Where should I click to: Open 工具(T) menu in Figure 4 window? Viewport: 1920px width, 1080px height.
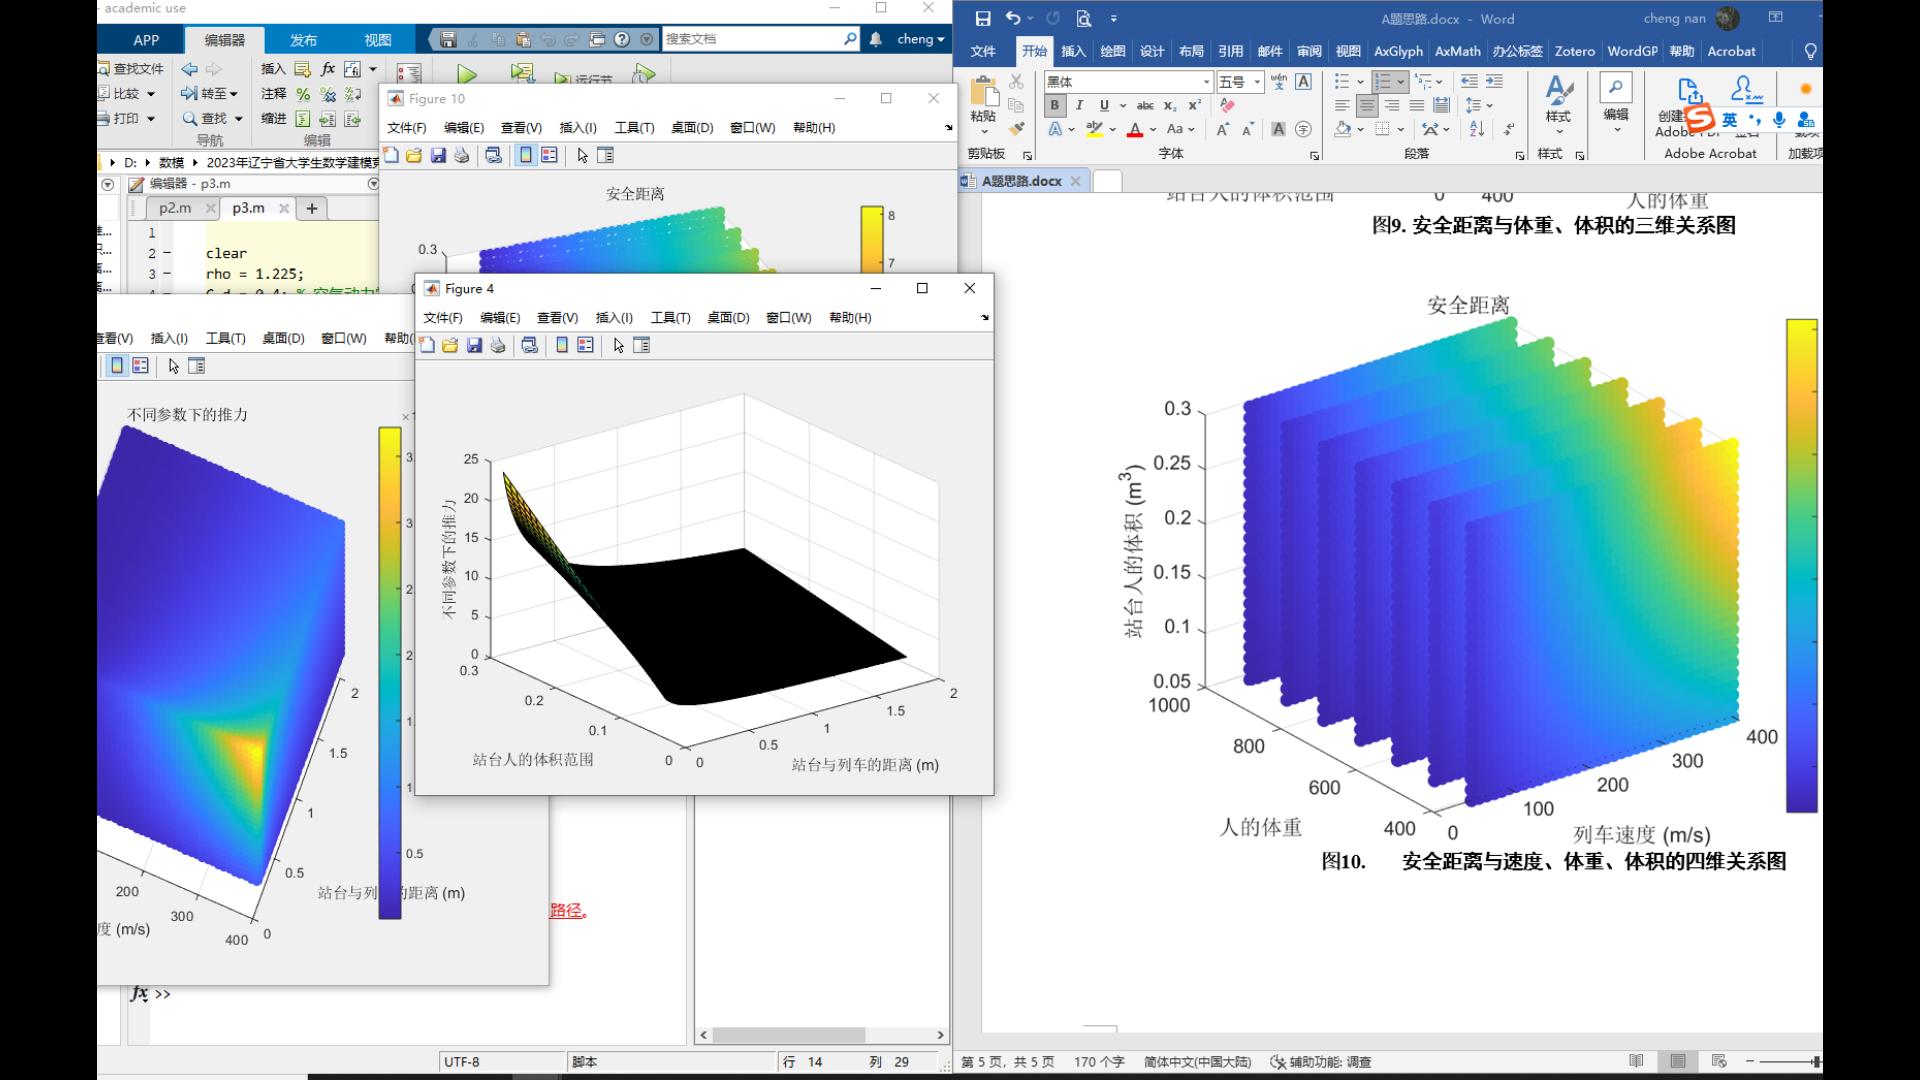(x=670, y=317)
